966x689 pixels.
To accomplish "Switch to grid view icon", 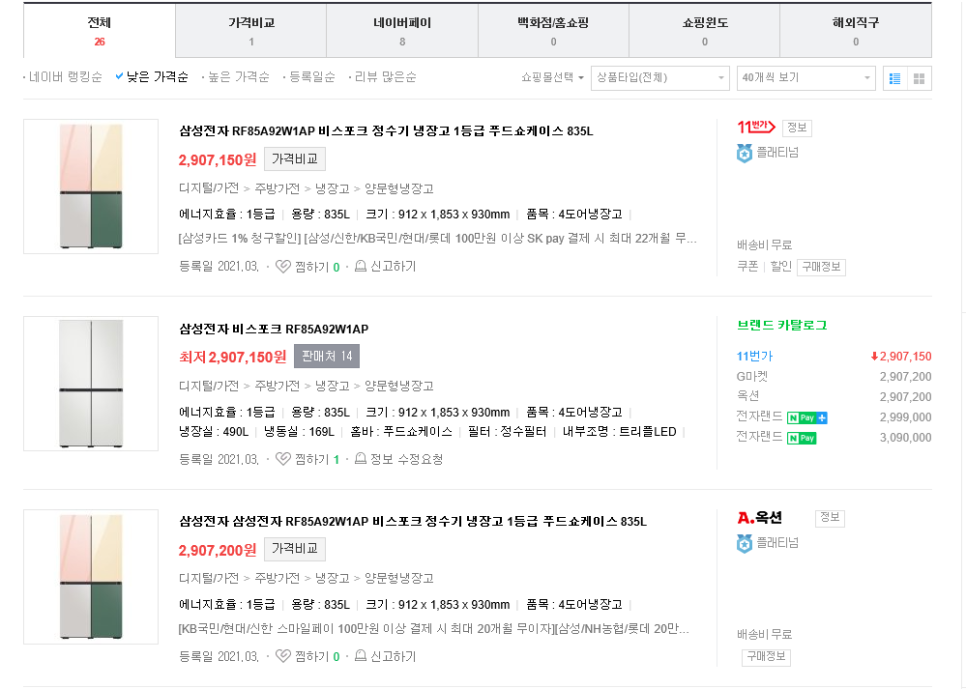I will point(919,78).
